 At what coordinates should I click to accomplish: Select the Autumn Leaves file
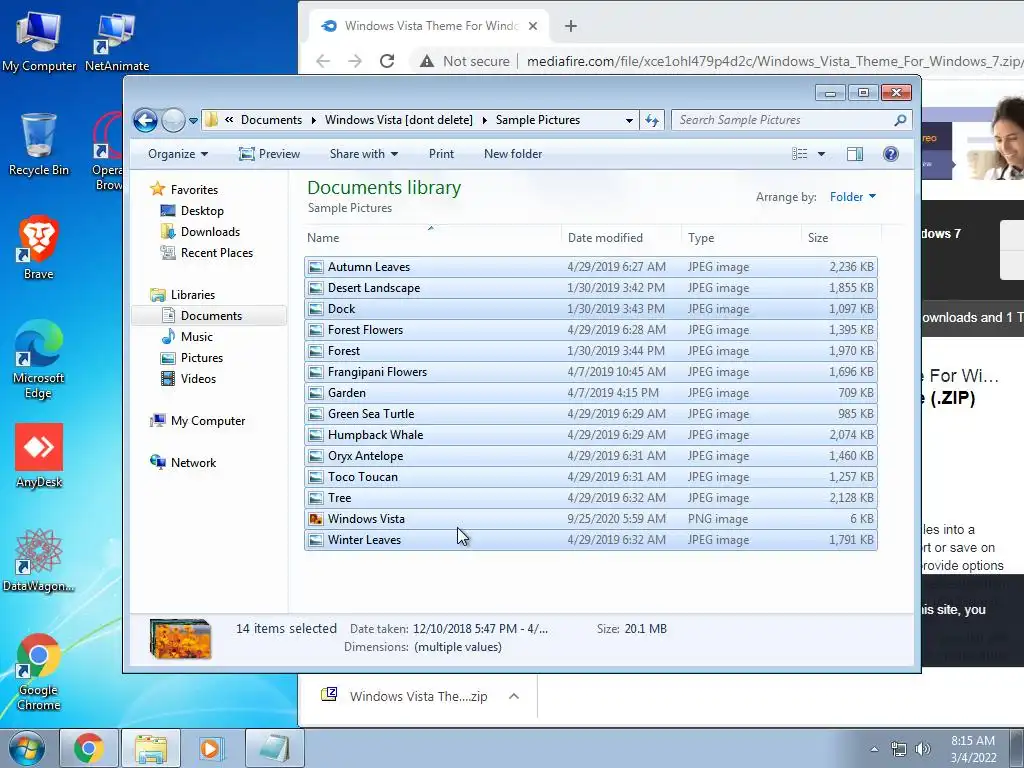pyautogui.click(x=590, y=266)
